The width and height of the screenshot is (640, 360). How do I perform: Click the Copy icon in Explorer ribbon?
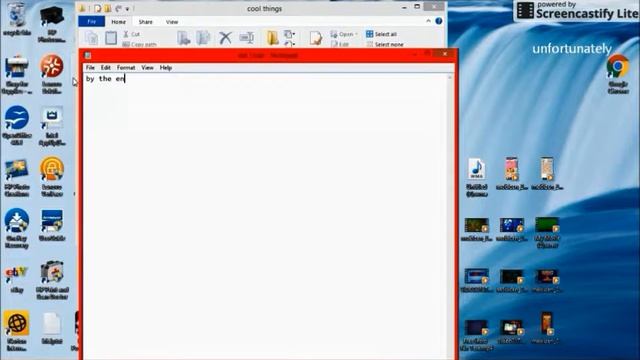tap(92, 38)
